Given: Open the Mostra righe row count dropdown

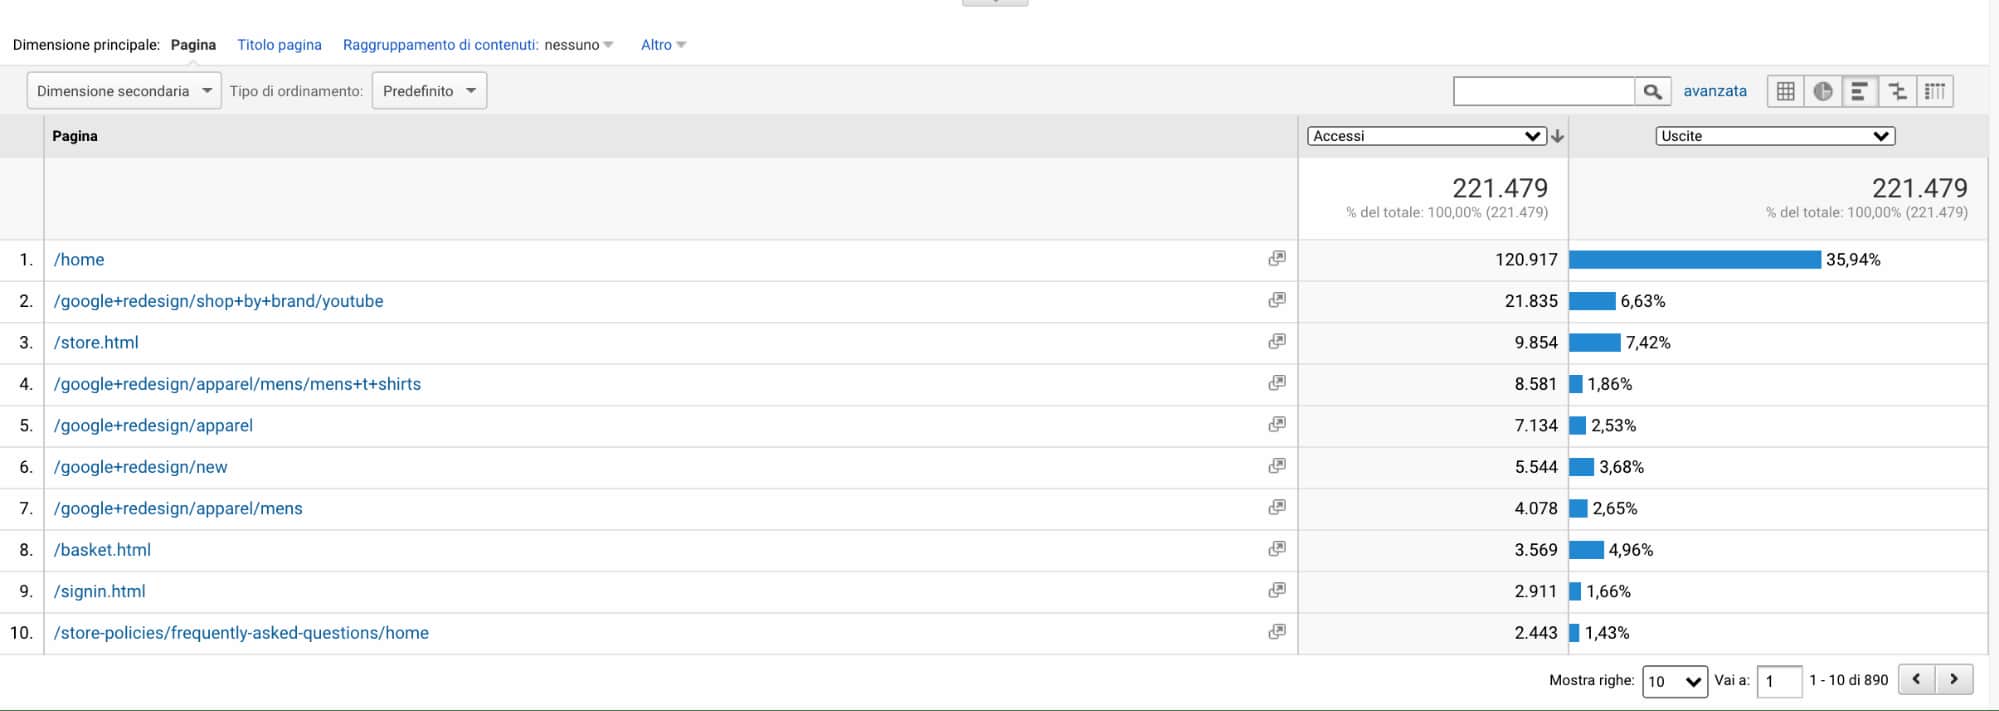Looking at the screenshot, I should [x=1674, y=681].
